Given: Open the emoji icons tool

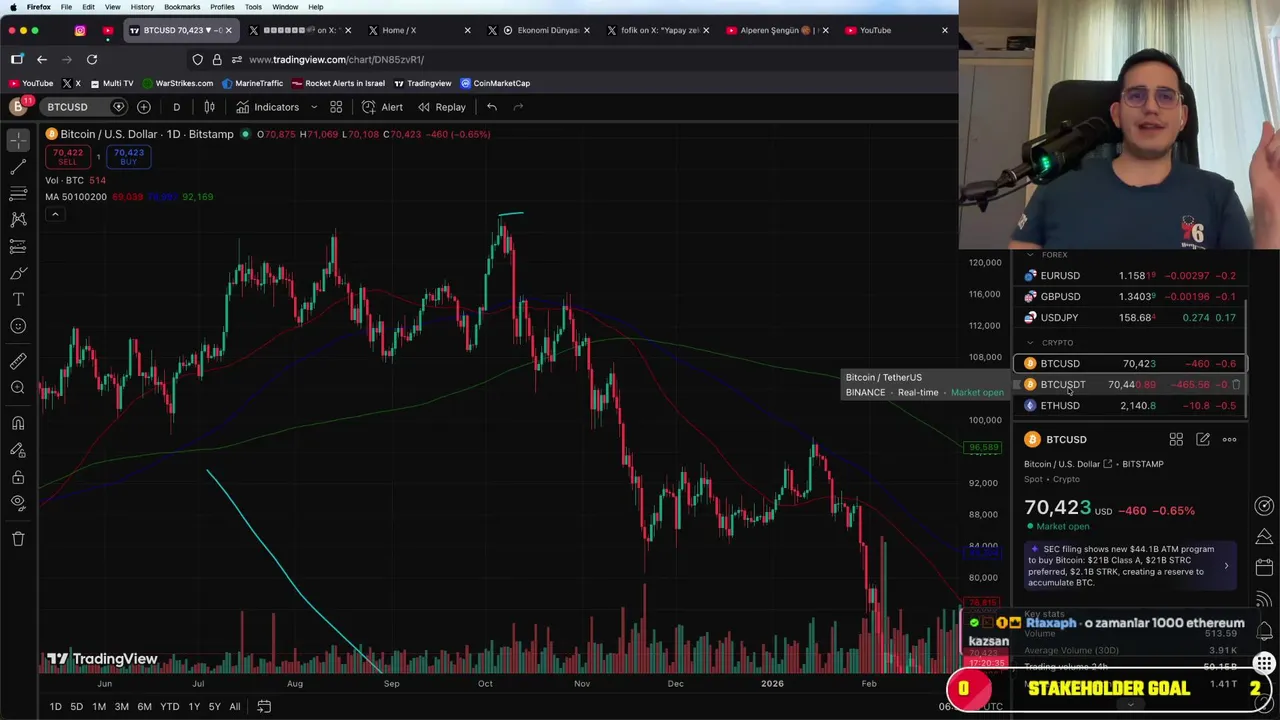Looking at the screenshot, I should (18, 325).
